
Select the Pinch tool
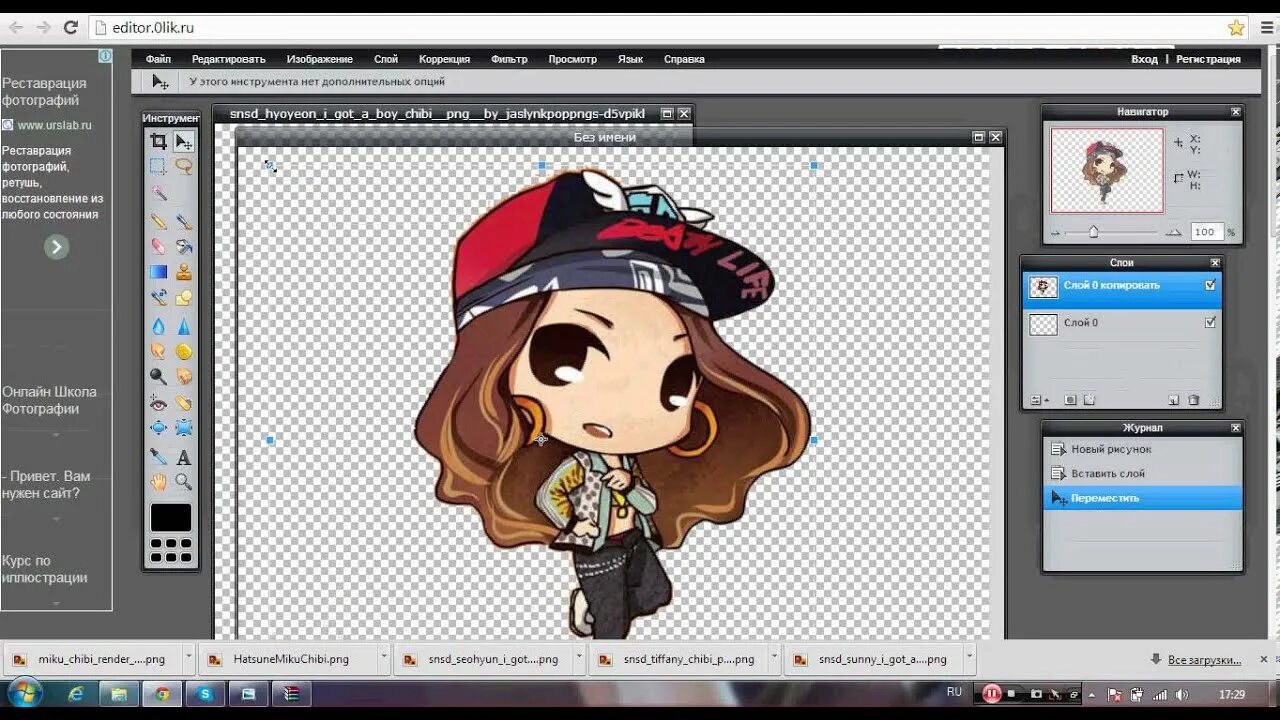pyautogui.click(x=184, y=428)
